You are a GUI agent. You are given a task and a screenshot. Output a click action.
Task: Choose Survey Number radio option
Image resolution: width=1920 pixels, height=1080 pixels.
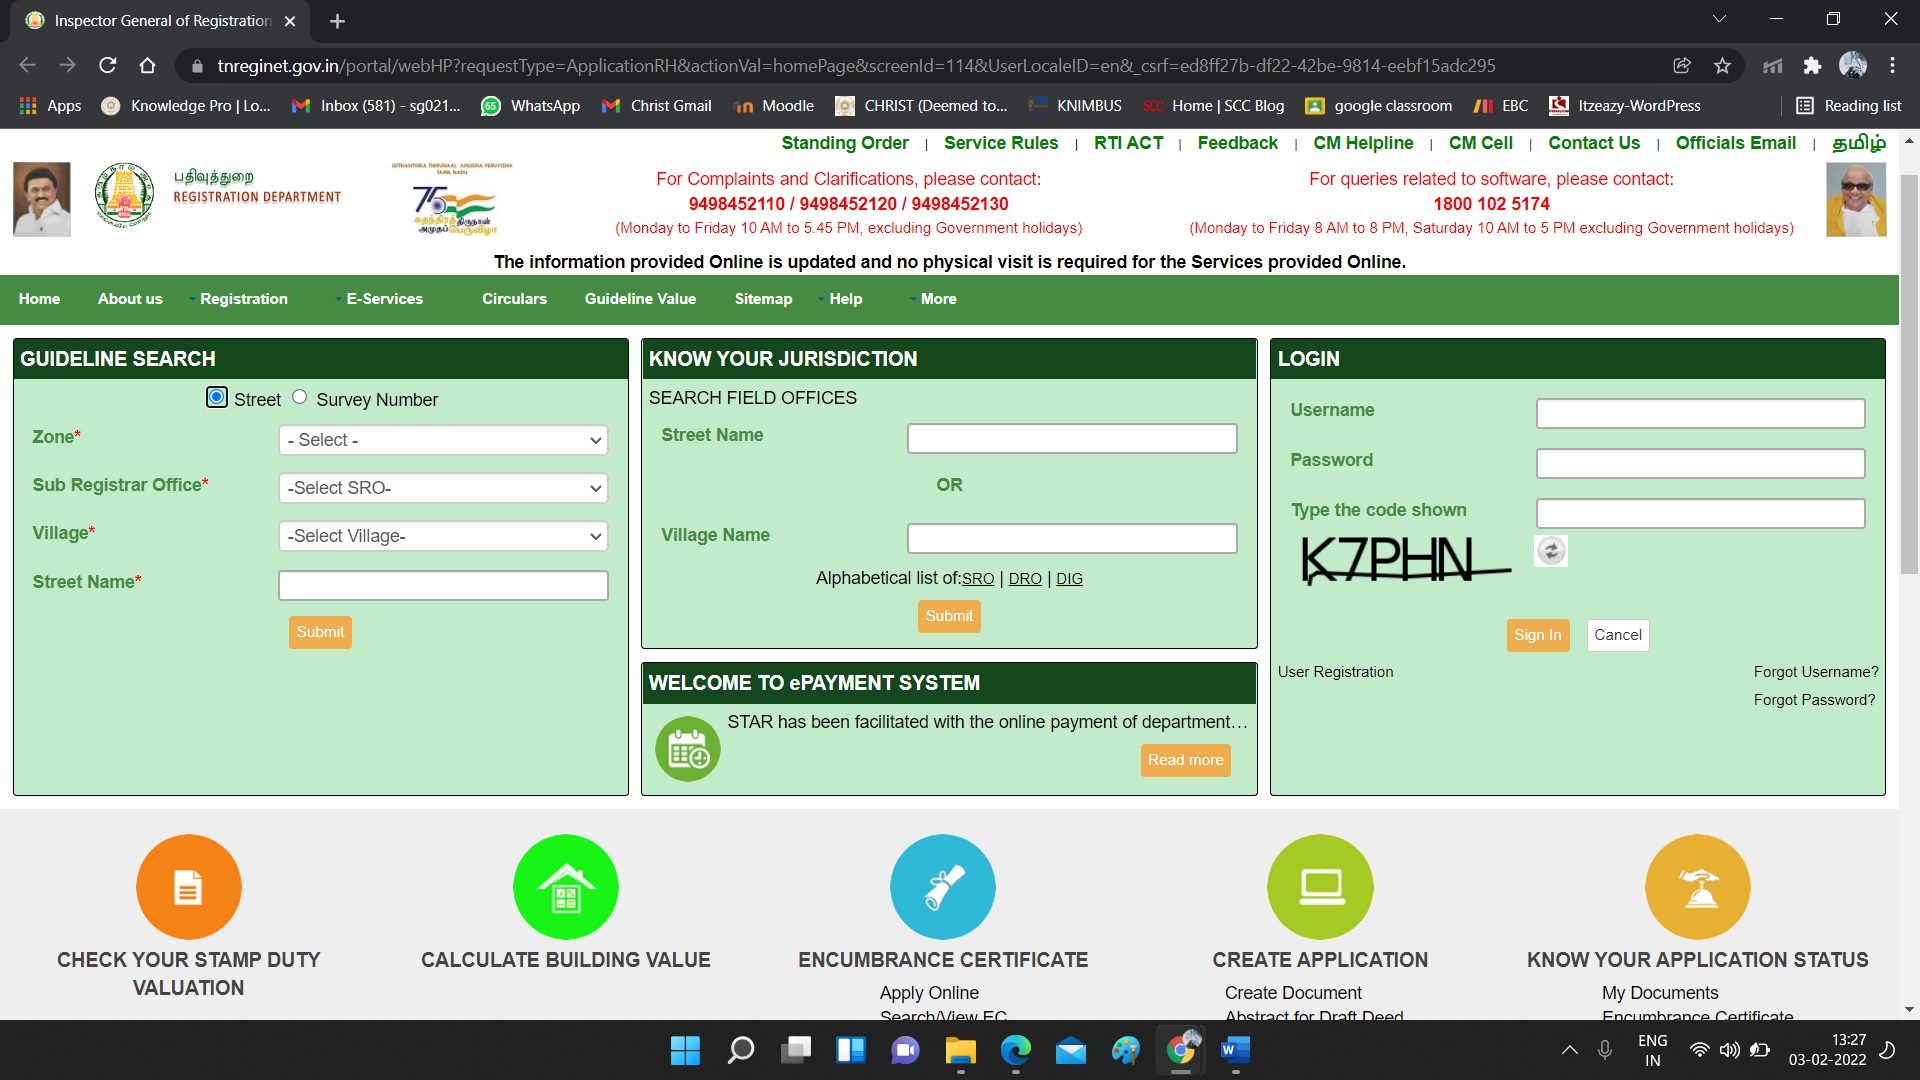(x=299, y=397)
